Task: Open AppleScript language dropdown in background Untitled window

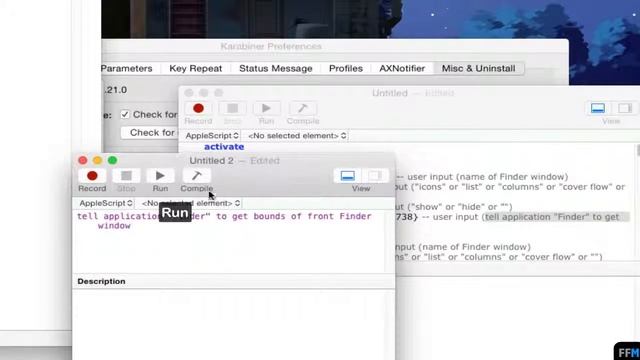Action: [211, 136]
